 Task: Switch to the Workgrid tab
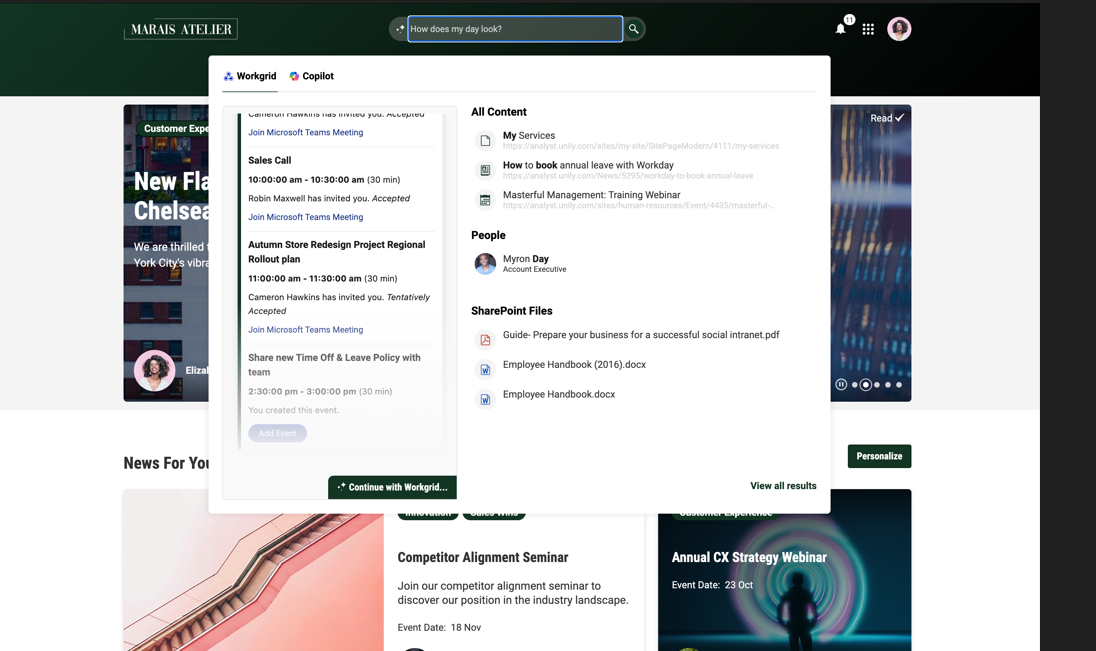250,76
